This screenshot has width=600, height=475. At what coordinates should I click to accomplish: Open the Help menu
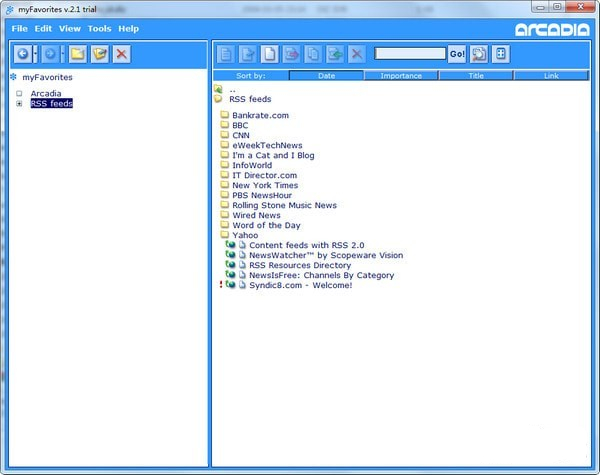pos(129,29)
